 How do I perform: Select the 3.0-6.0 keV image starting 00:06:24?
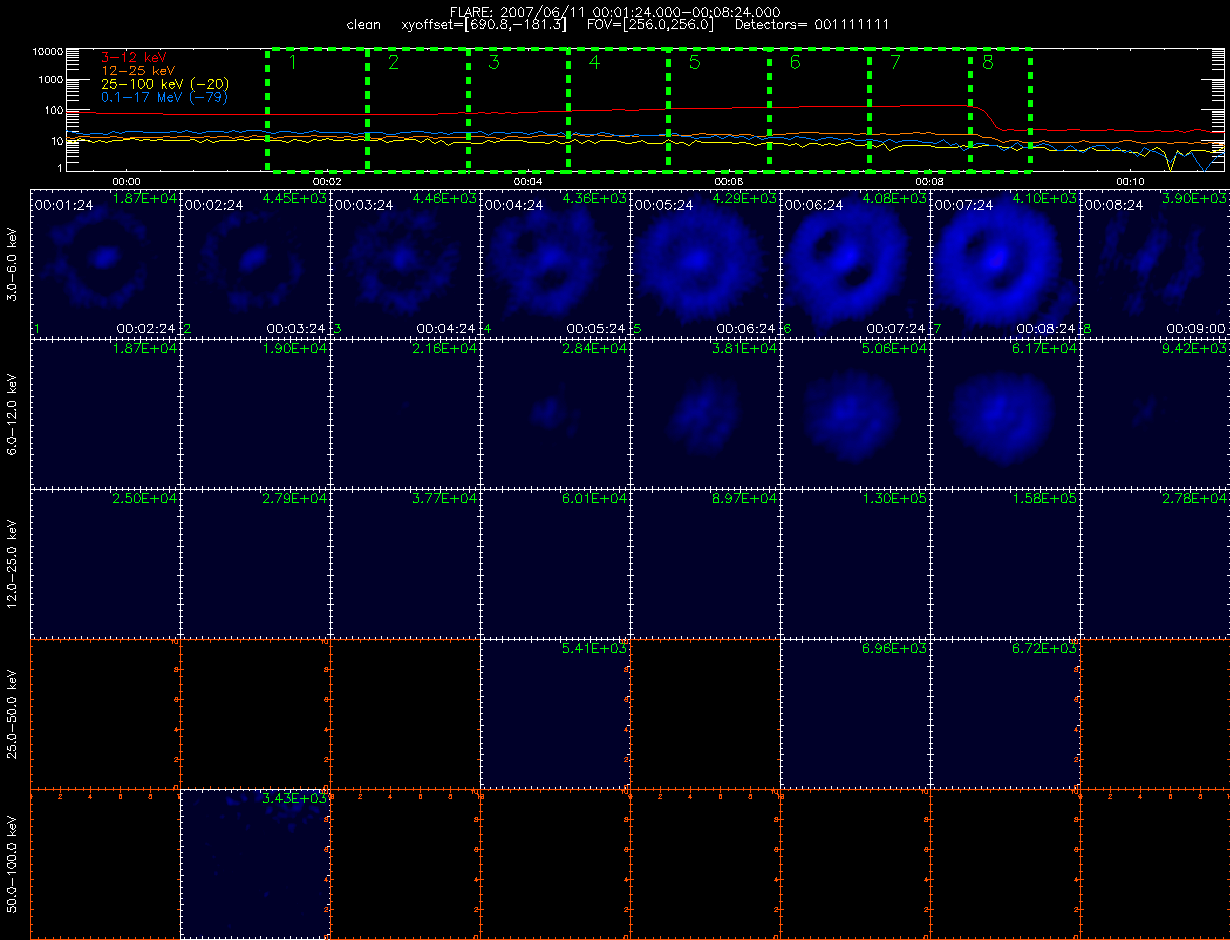[x=855, y=263]
